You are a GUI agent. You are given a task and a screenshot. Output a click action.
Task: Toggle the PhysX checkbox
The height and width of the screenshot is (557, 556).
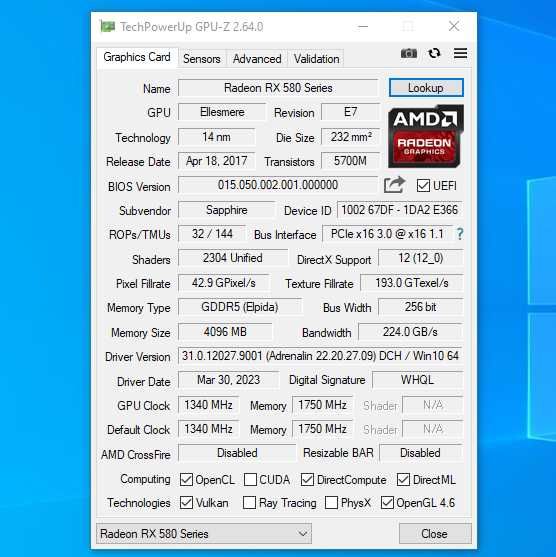(331, 502)
